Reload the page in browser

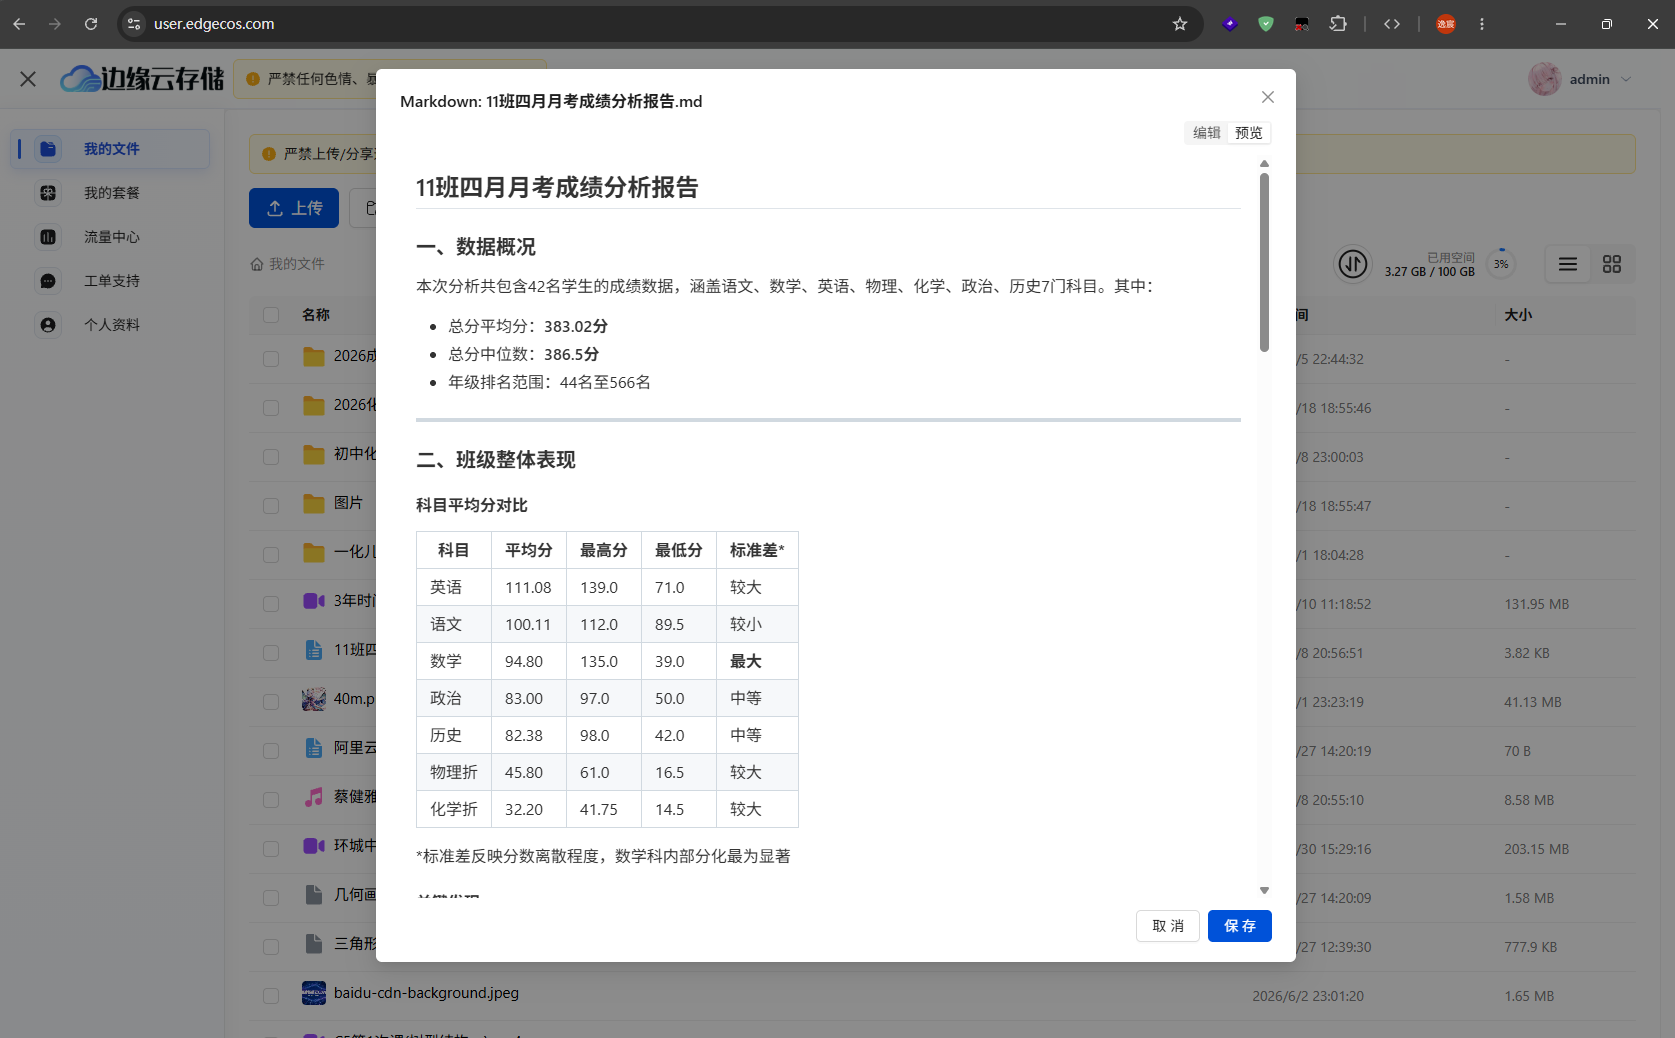[x=91, y=24]
